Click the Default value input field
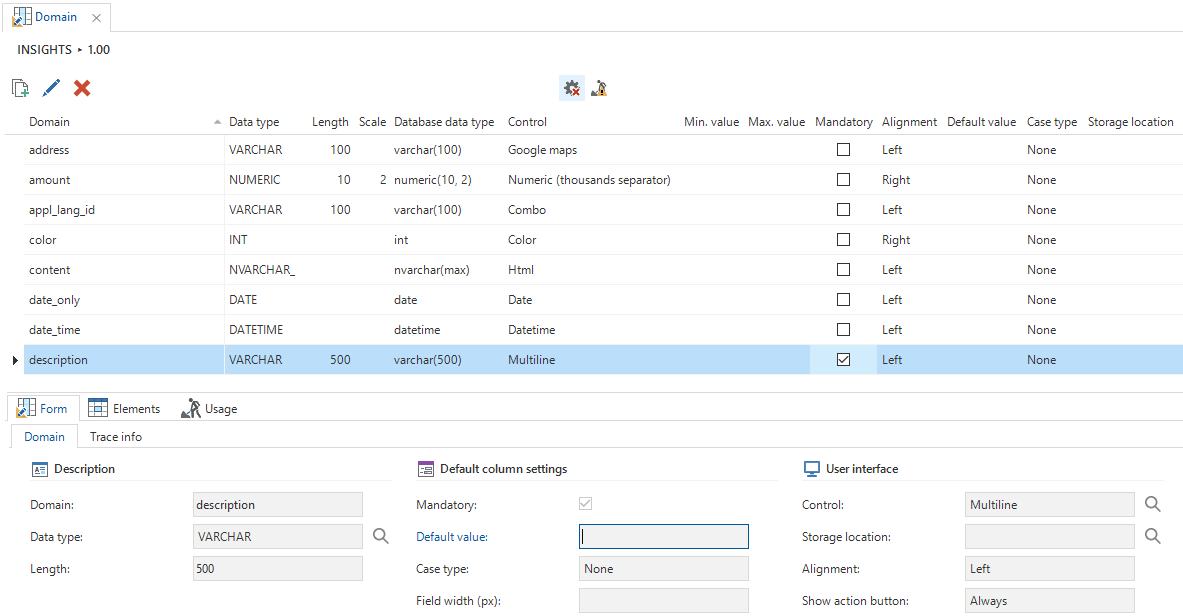Viewport: 1183px width, 616px height. [x=663, y=537]
